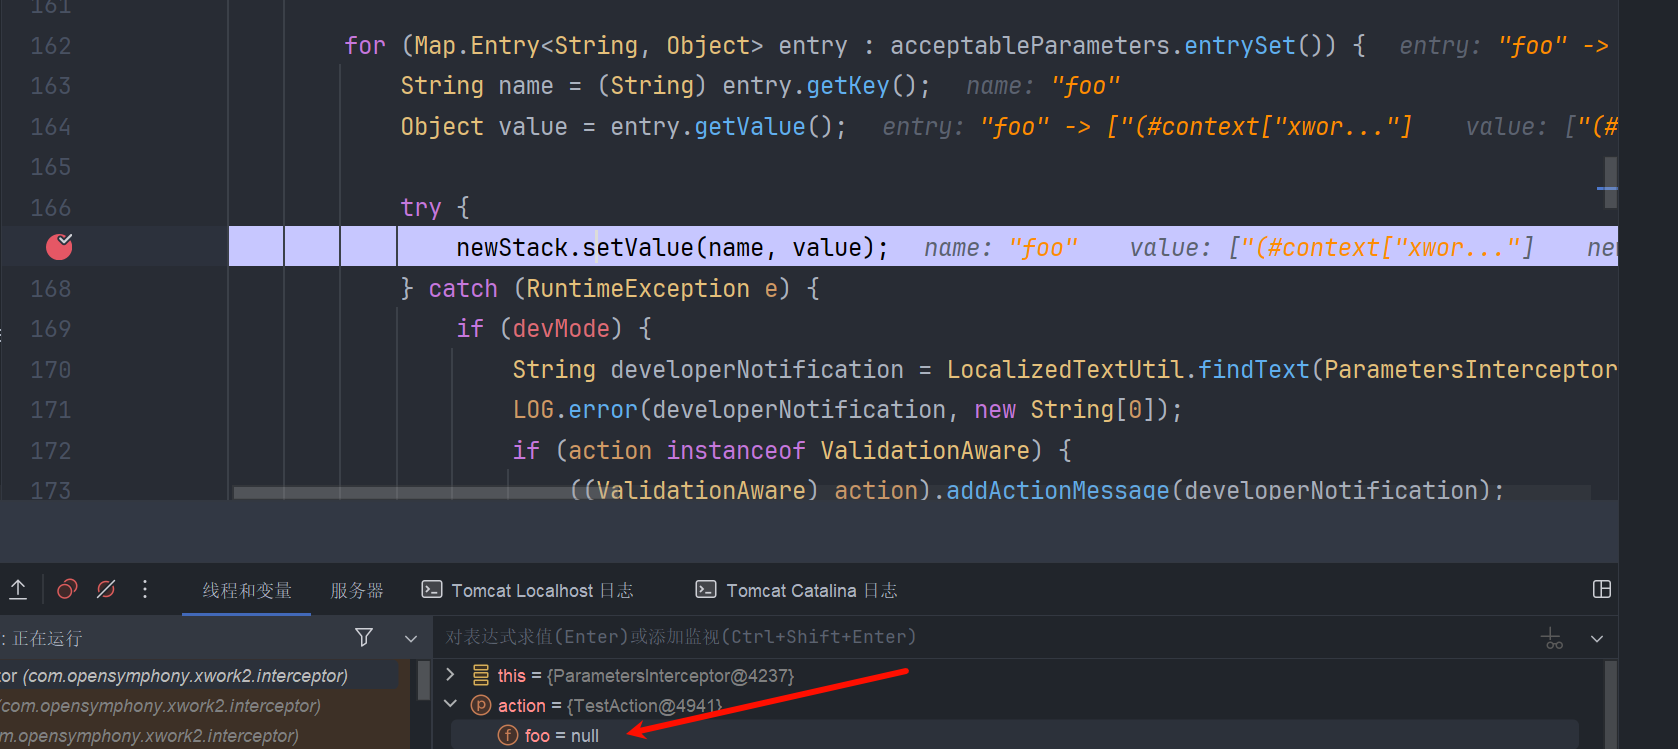Toggle mute breakpoints icon
This screenshot has width=1678, height=749.
pyautogui.click(x=106, y=590)
